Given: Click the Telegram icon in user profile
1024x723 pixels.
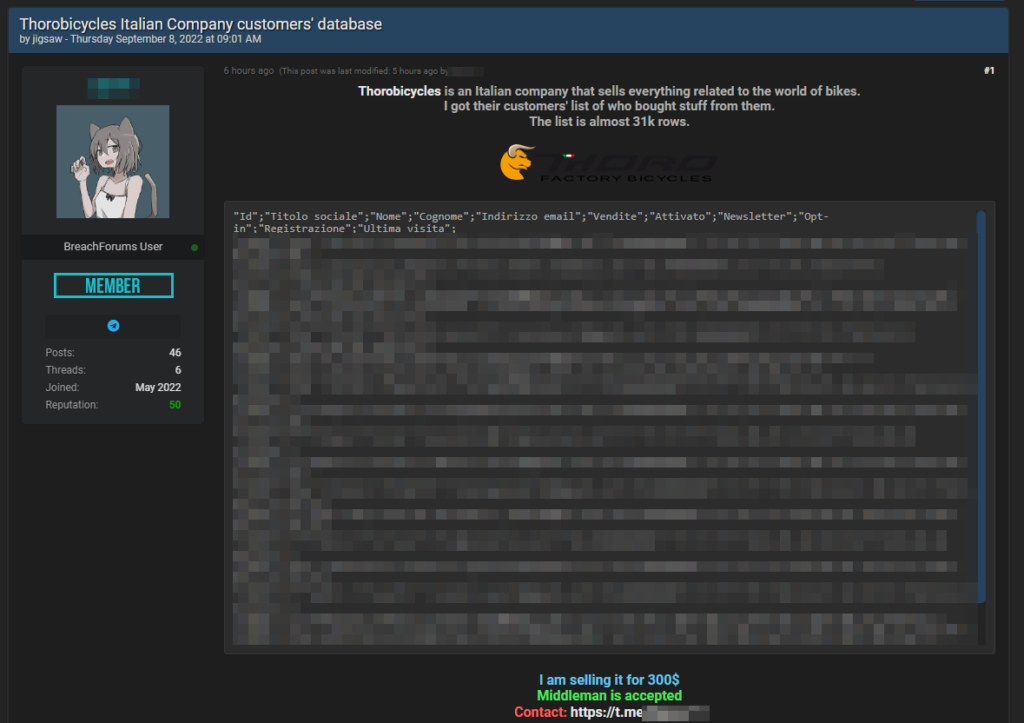Looking at the screenshot, I should (x=113, y=326).
